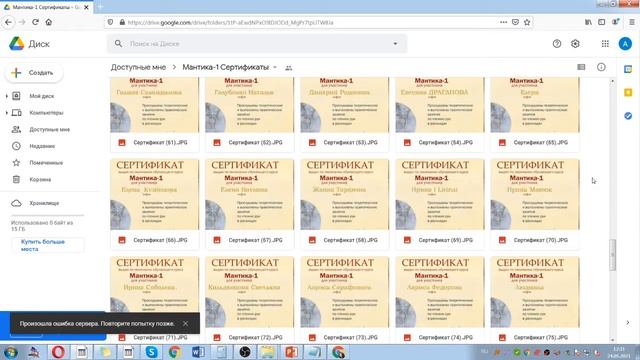Click the Create new button

coord(34,73)
